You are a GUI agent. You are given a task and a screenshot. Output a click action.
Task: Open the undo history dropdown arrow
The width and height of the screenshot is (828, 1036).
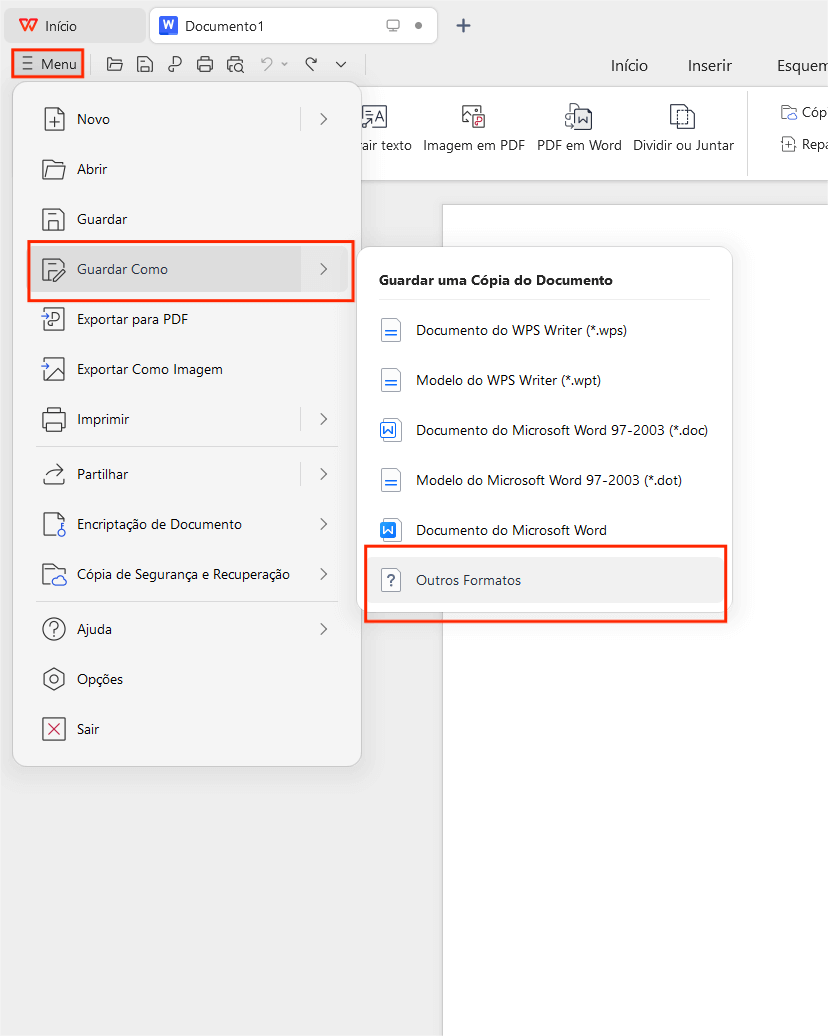(x=285, y=64)
